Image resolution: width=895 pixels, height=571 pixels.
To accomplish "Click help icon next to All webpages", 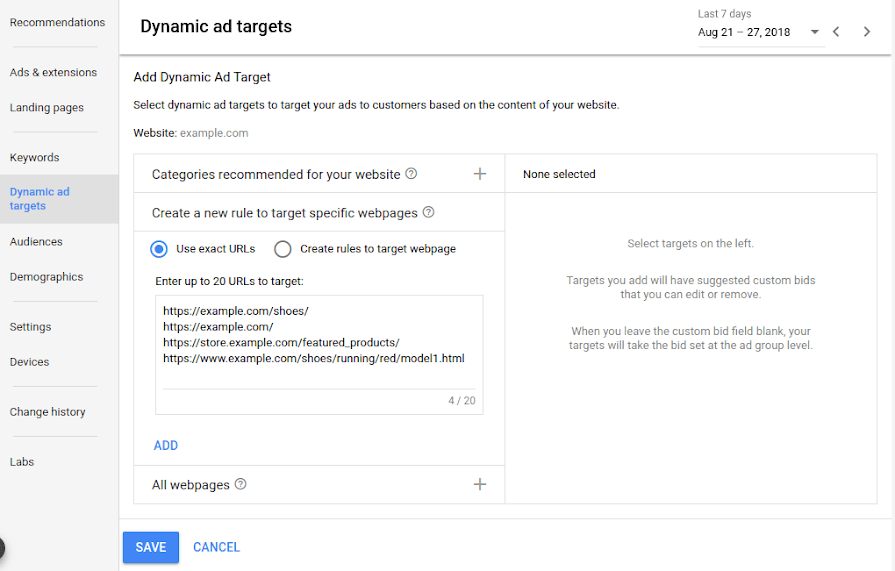I will coord(240,484).
